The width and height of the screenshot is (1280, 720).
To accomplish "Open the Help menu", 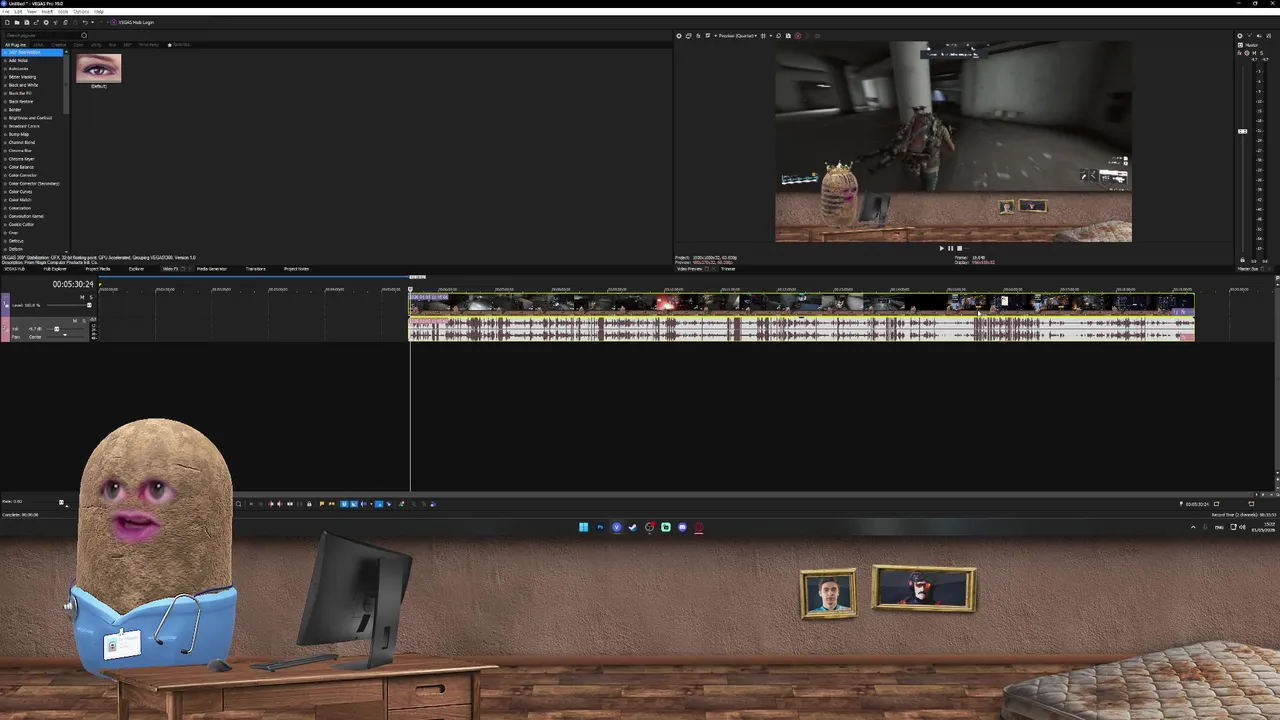I will [99, 12].
